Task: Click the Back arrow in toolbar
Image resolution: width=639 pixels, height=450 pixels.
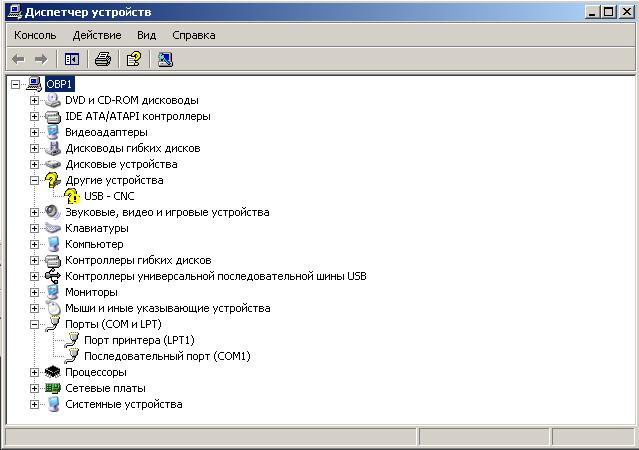Action: pyautogui.click(x=18, y=59)
